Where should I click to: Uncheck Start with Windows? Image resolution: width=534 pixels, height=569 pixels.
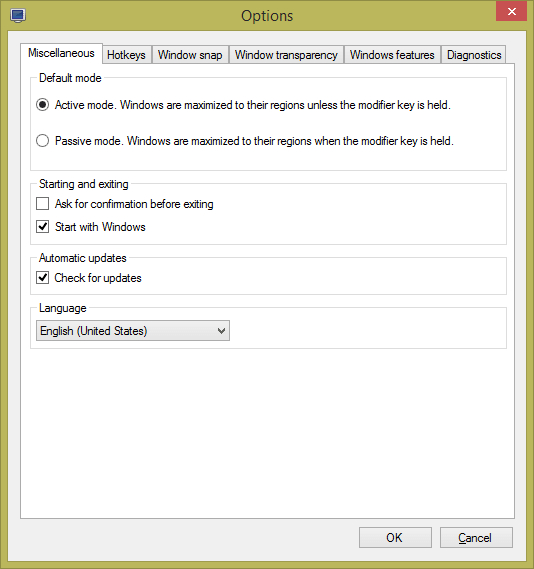[x=42, y=226]
